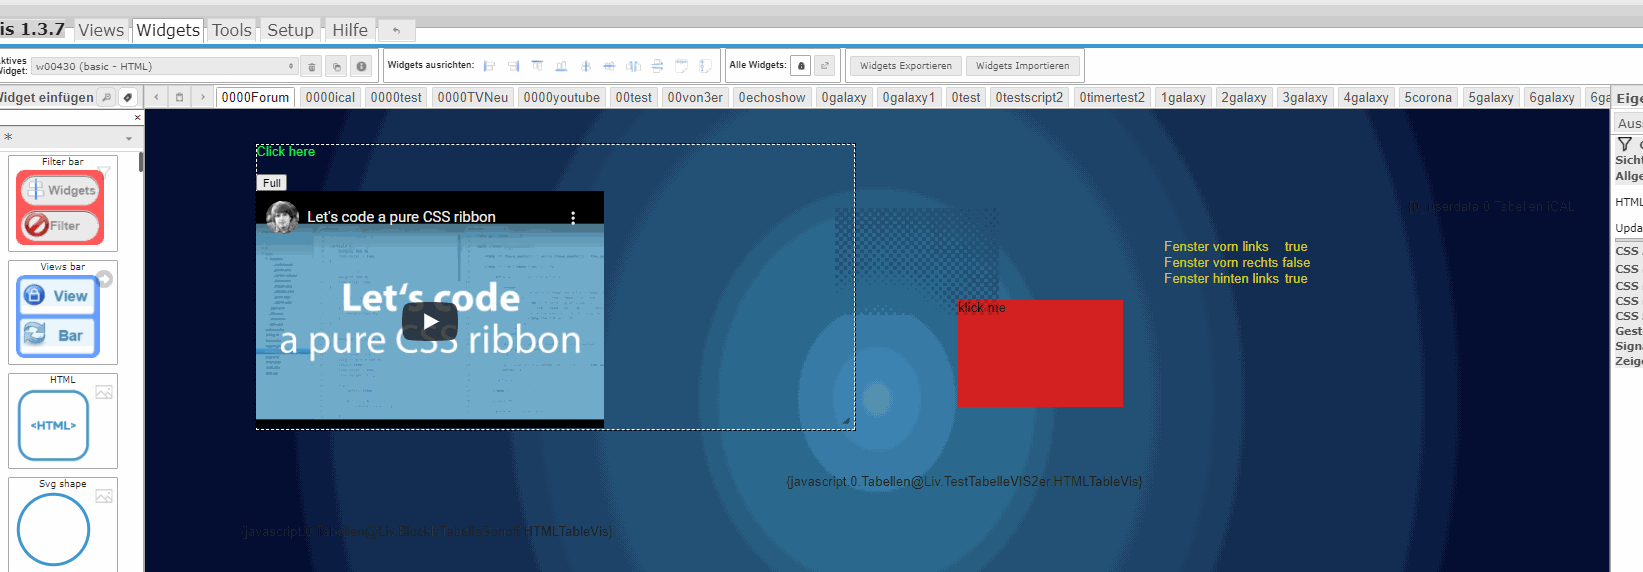Play the YouTube video
Viewport: 1643px width, 572px height.
(430, 321)
